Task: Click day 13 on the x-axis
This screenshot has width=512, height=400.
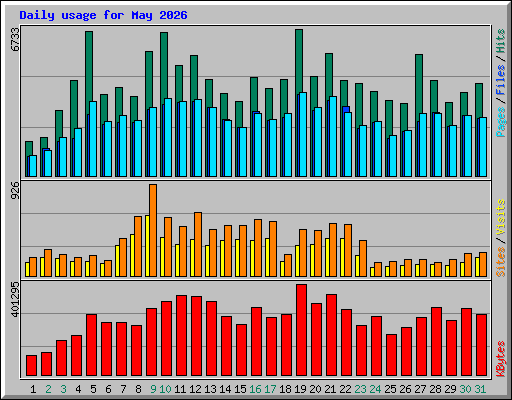Action: pyautogui.click(x=210, y=389)
